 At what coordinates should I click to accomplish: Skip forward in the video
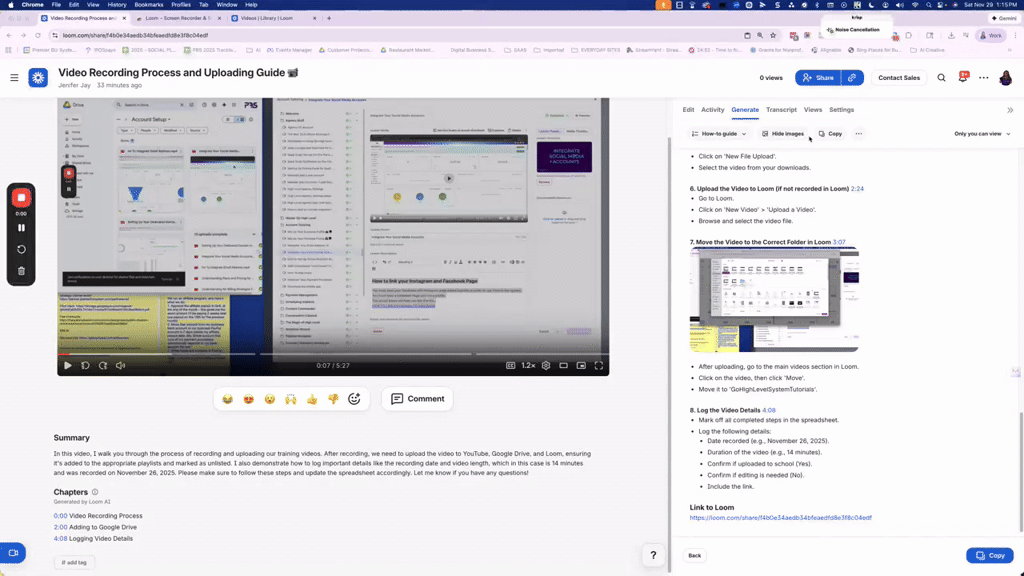click(x=103, y=366)
